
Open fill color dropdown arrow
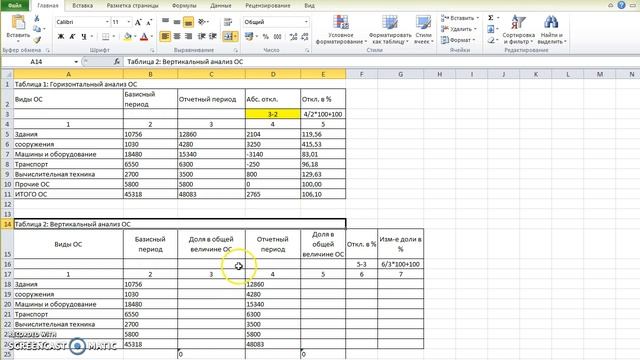point(135,37)
